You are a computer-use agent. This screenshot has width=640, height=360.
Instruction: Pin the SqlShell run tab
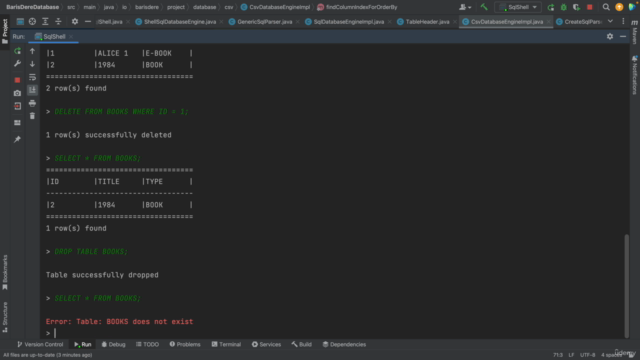17,139
